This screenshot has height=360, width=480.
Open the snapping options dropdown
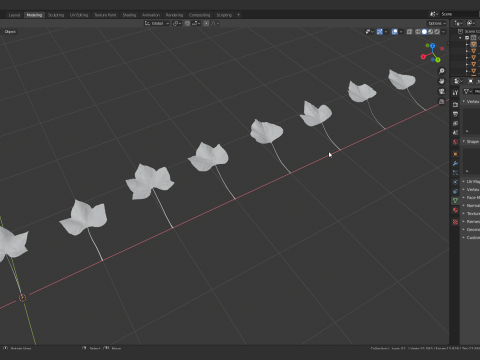coord(196,23)
